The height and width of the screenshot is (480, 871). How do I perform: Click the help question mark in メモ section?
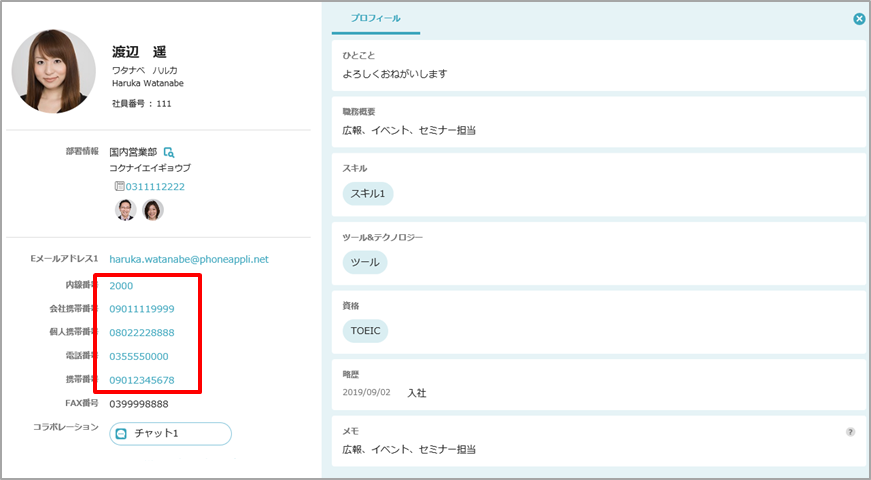[x=850, y=432]
